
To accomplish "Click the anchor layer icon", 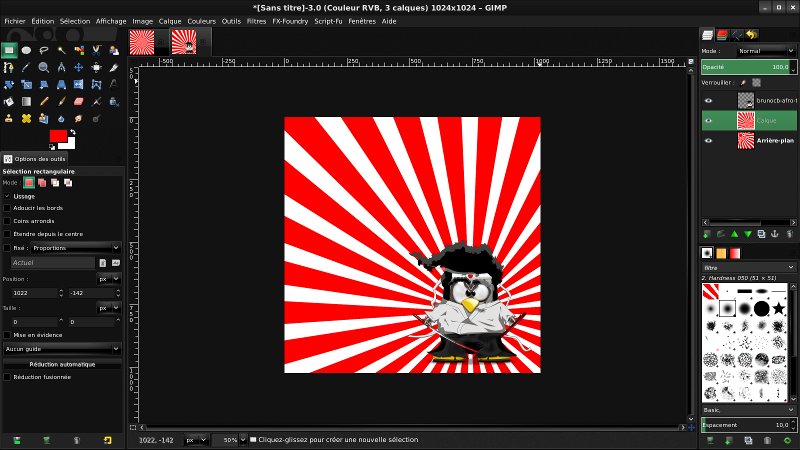I will coord(774,234).
